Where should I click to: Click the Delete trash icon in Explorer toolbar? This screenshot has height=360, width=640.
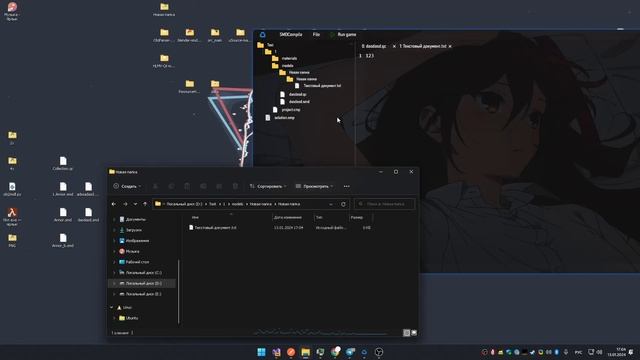[x=235, y=186]
